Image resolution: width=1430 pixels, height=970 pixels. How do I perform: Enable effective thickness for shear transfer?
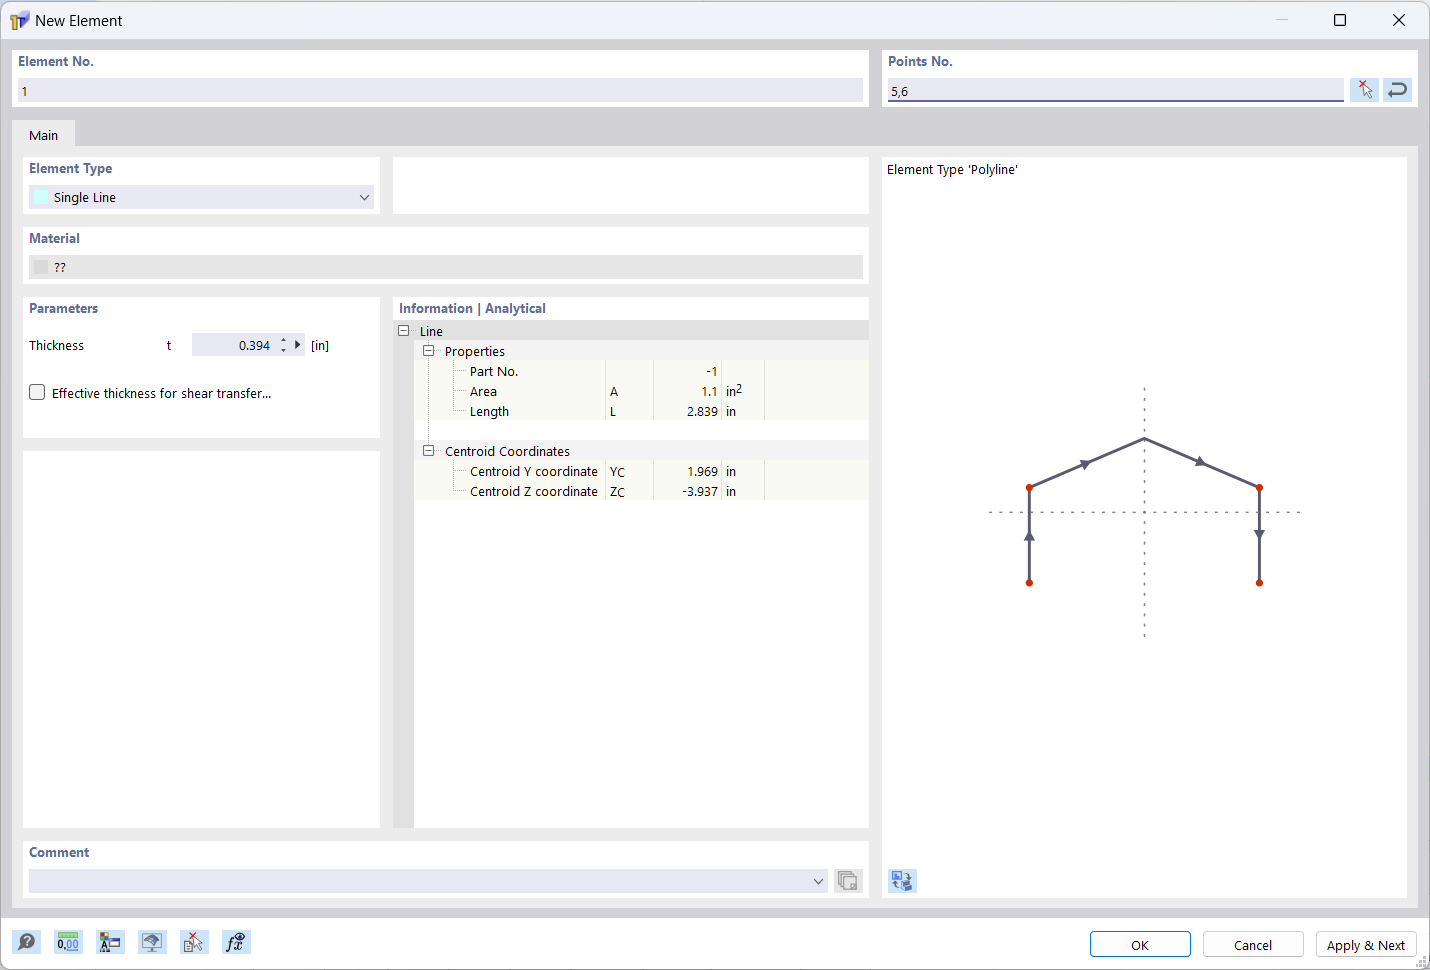point(37,392)
